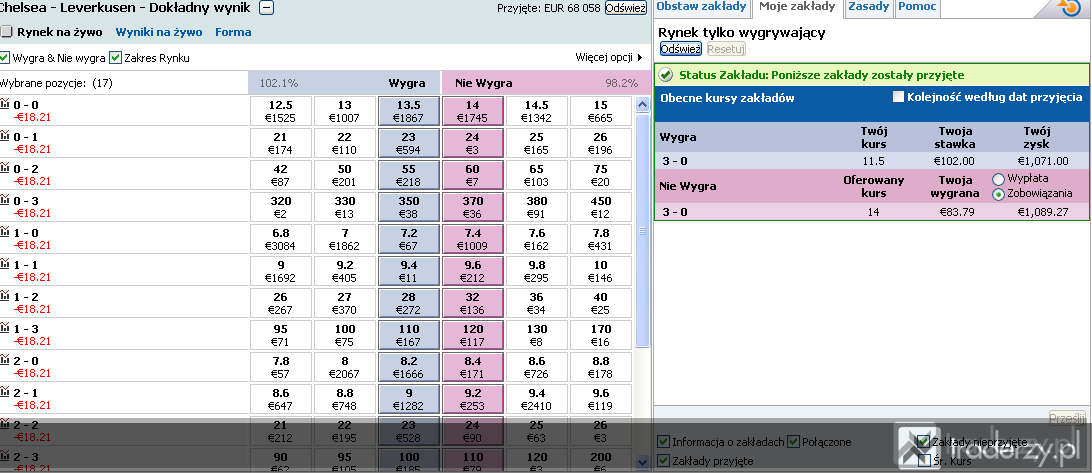
Task: Click the Wygra column header
Action: point(407,83)
